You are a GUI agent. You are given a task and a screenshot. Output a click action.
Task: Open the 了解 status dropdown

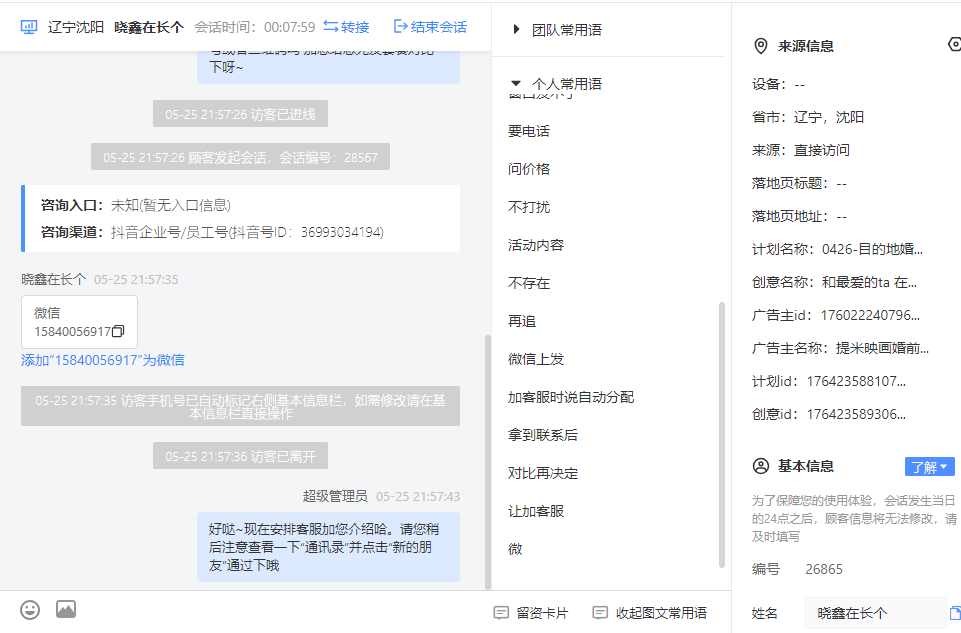[930, 467]
